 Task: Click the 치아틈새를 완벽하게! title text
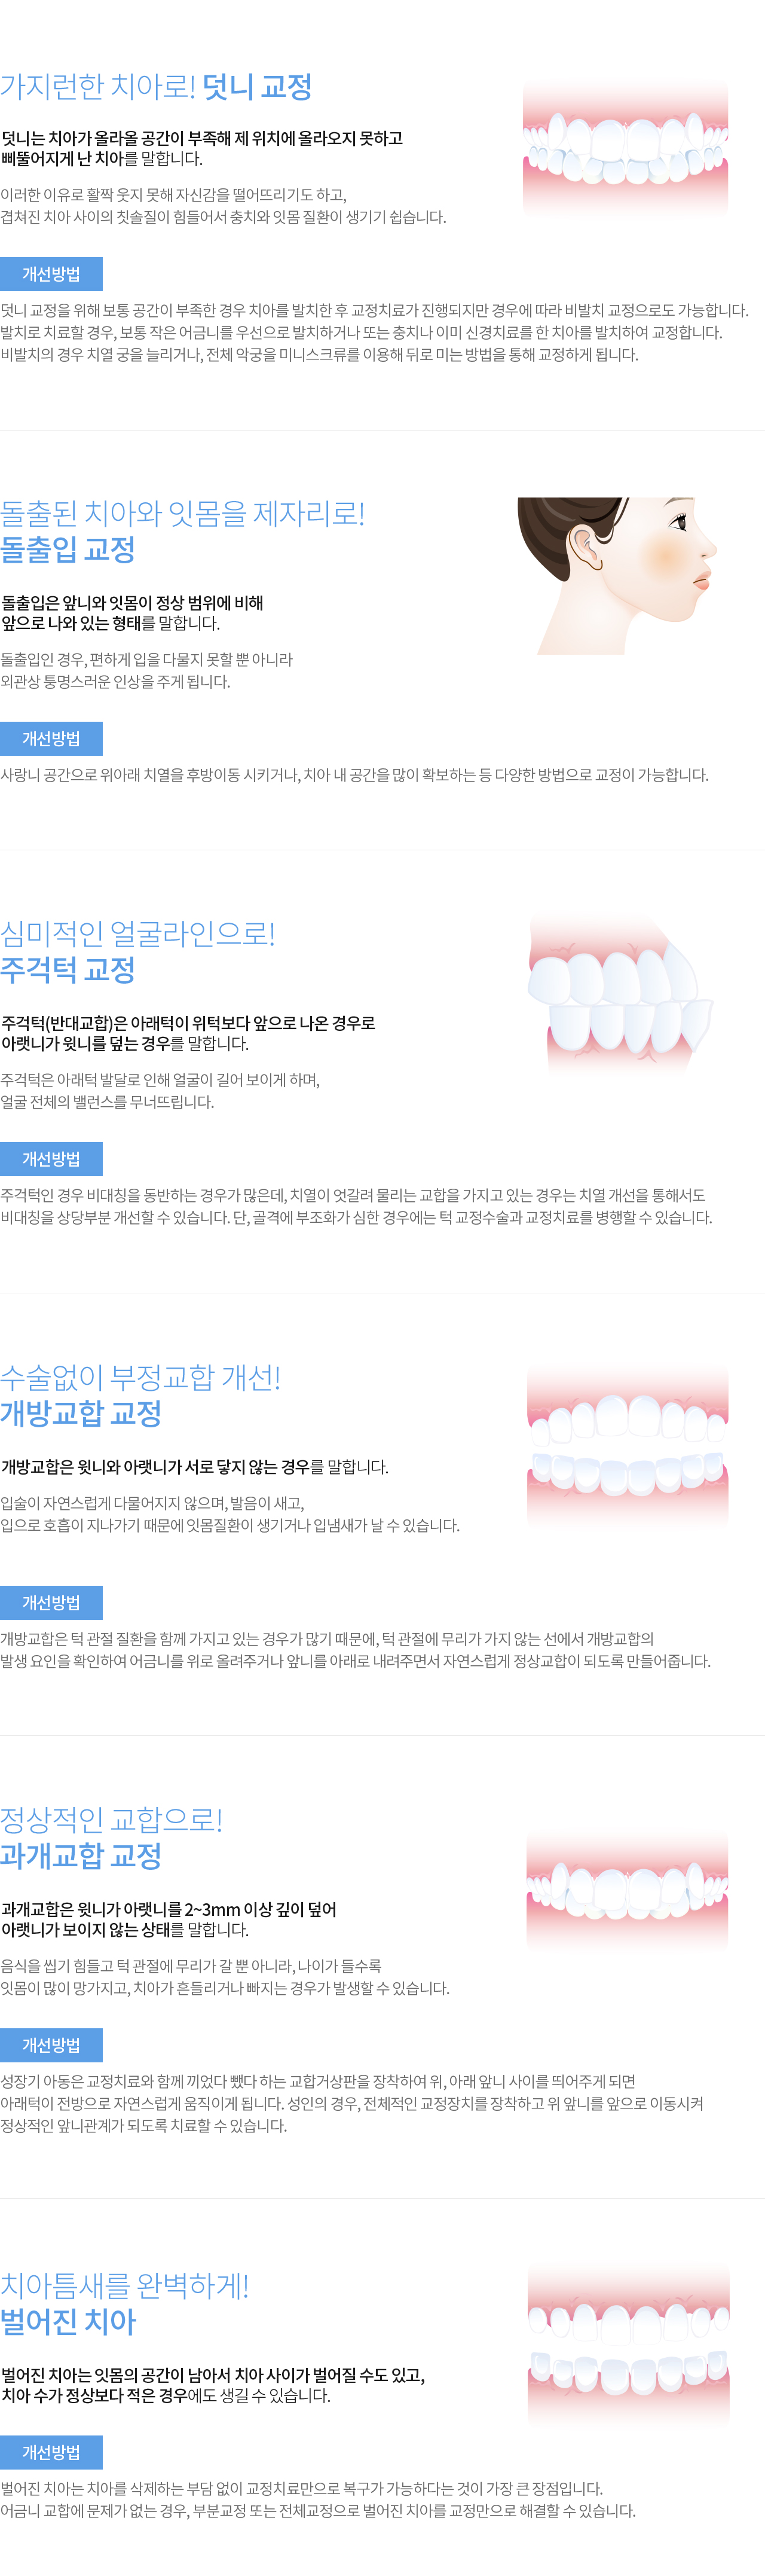125,2285
